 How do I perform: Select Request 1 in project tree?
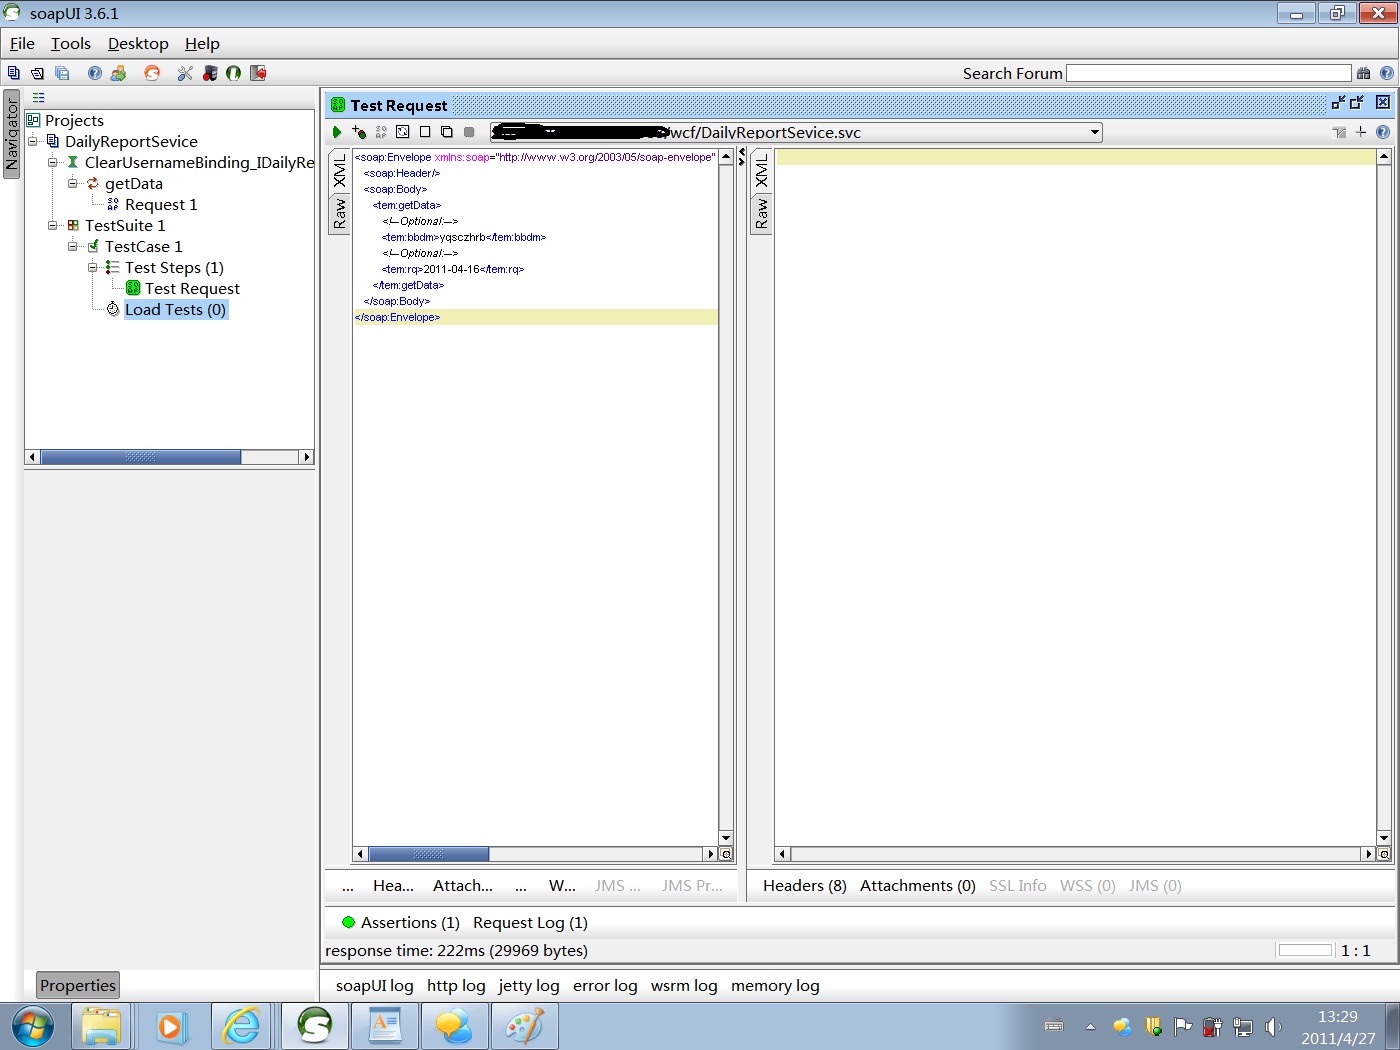tap(161, 204)
